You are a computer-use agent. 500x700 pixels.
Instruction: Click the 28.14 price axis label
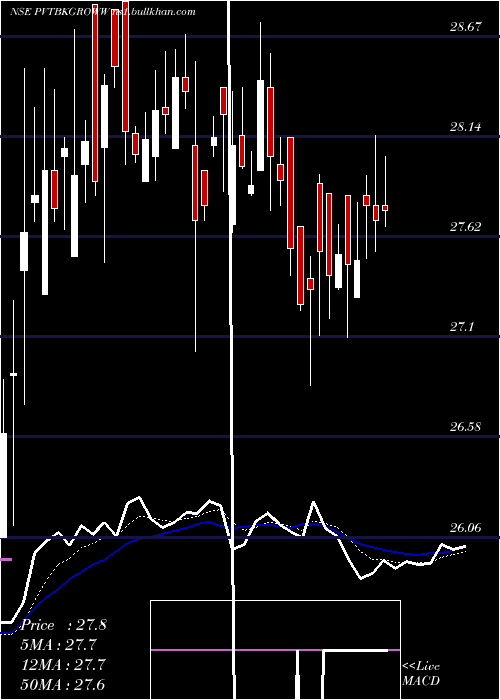[x=466, y=127]
